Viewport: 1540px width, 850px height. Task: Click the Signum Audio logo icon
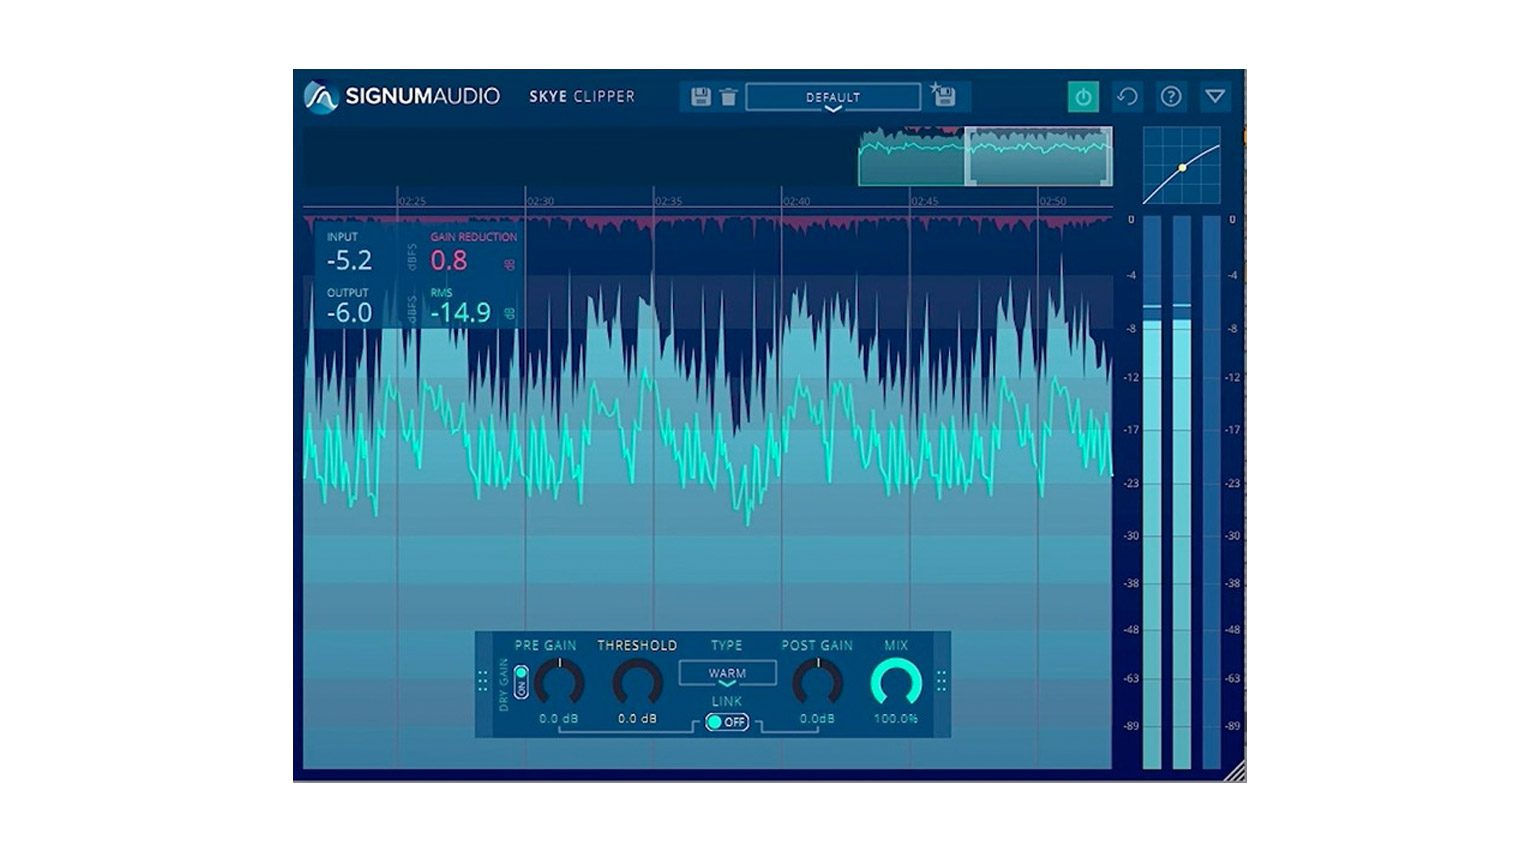(x=321, y=97)
